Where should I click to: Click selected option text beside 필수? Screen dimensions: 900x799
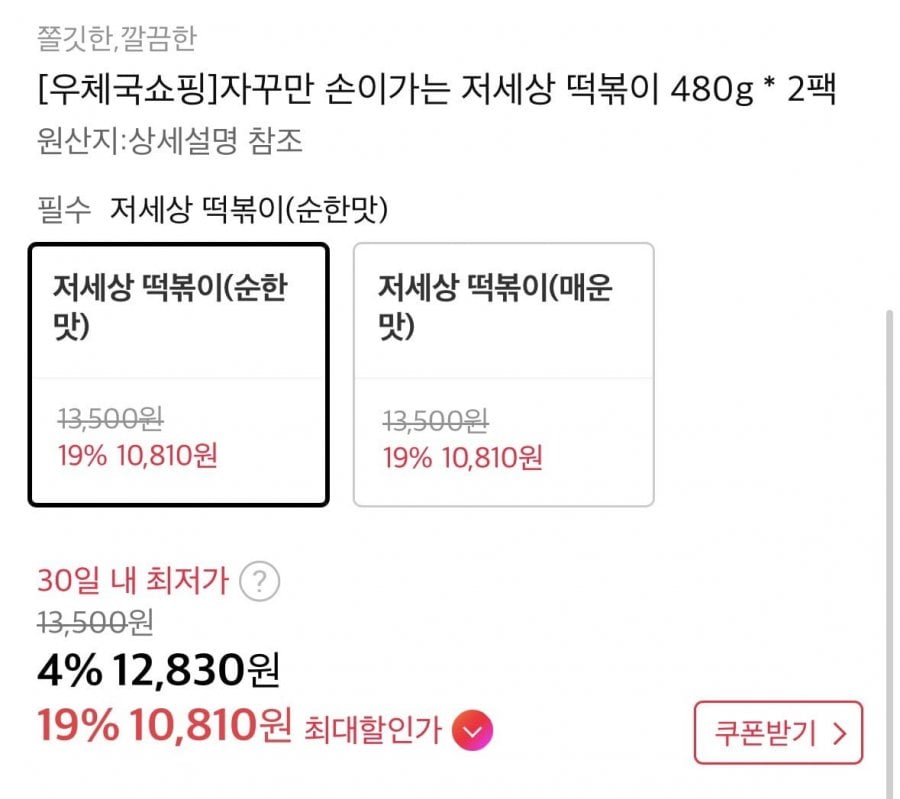coord(249,209)
